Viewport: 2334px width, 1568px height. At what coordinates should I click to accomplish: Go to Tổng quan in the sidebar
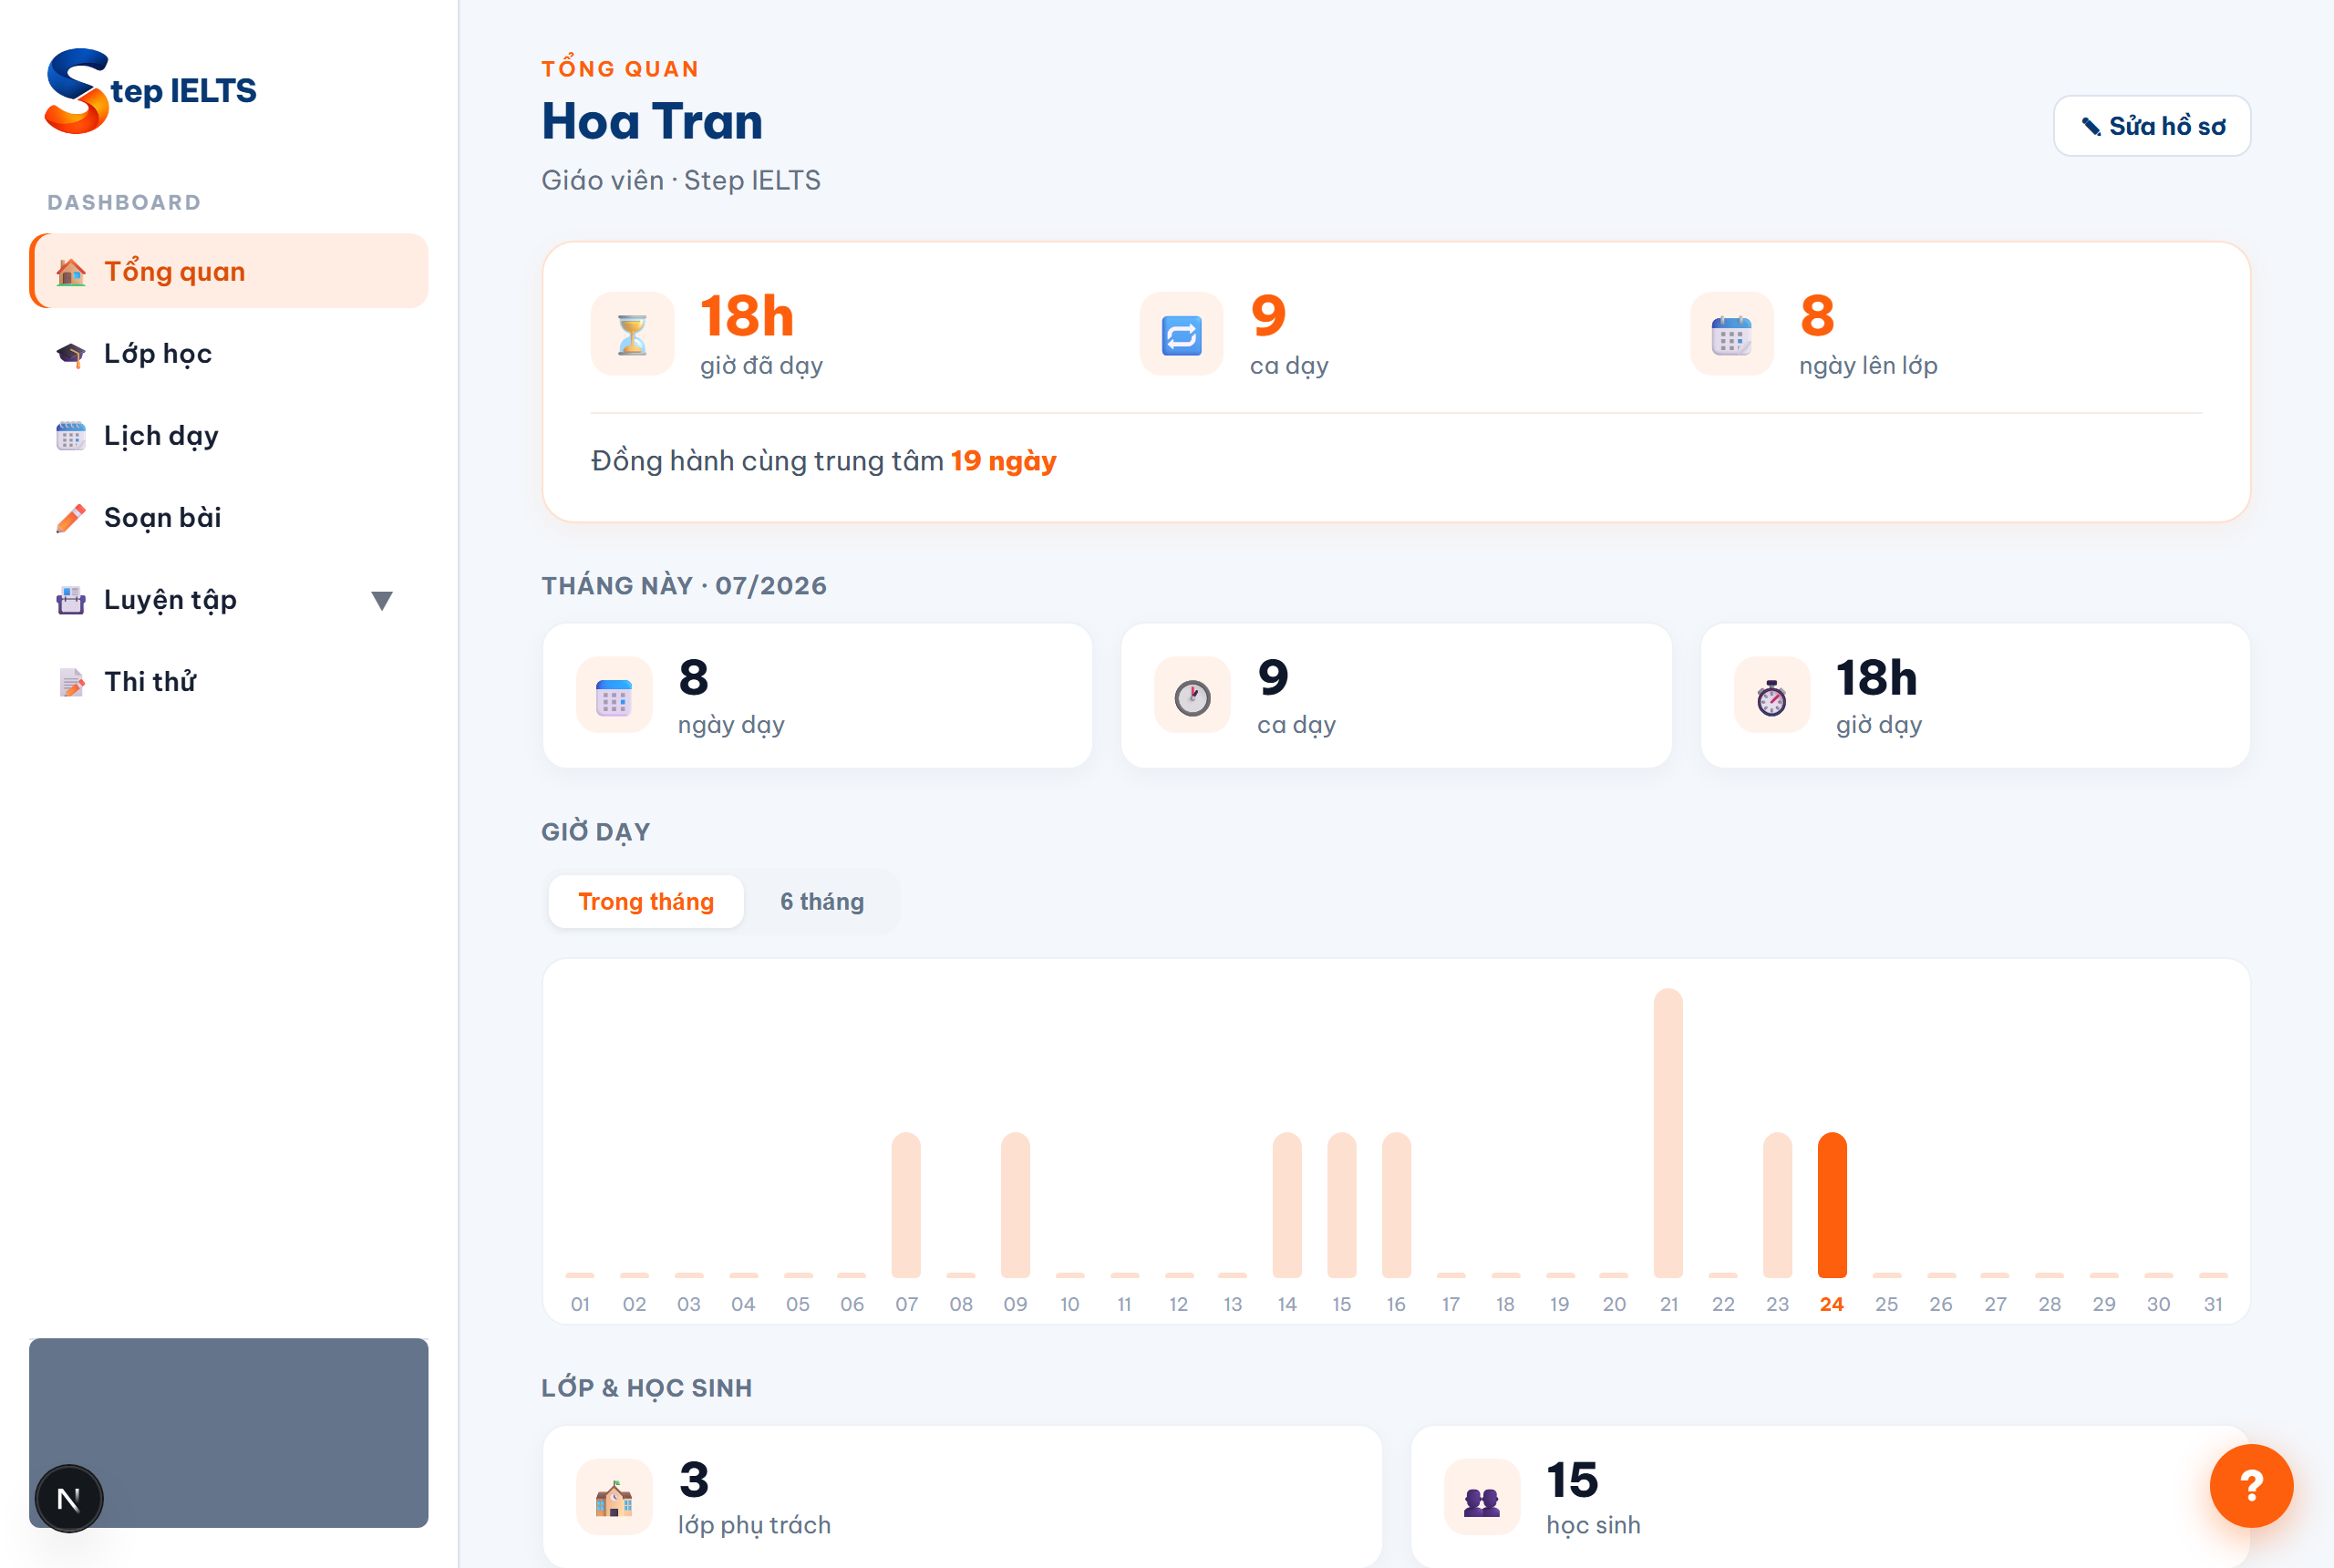click(x=229, y=271)
